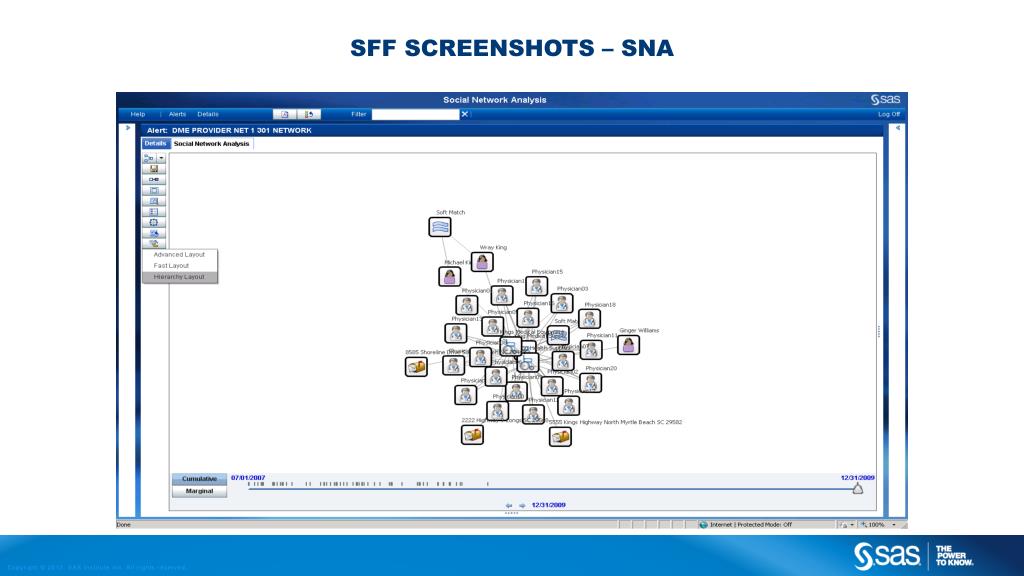Select the Physician03 node
The image size is (1024, 576).
coord(562,303)
